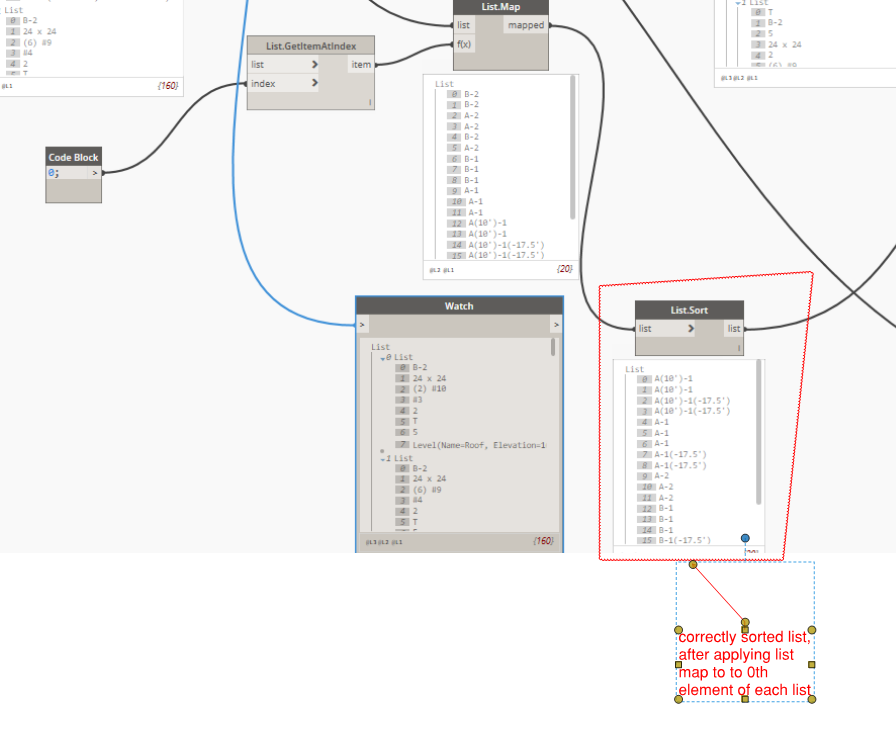The height and width of the screenshot is (734, 896).
Task: Click the Watch node output port arrow
Action: click(x=556, y=325)
